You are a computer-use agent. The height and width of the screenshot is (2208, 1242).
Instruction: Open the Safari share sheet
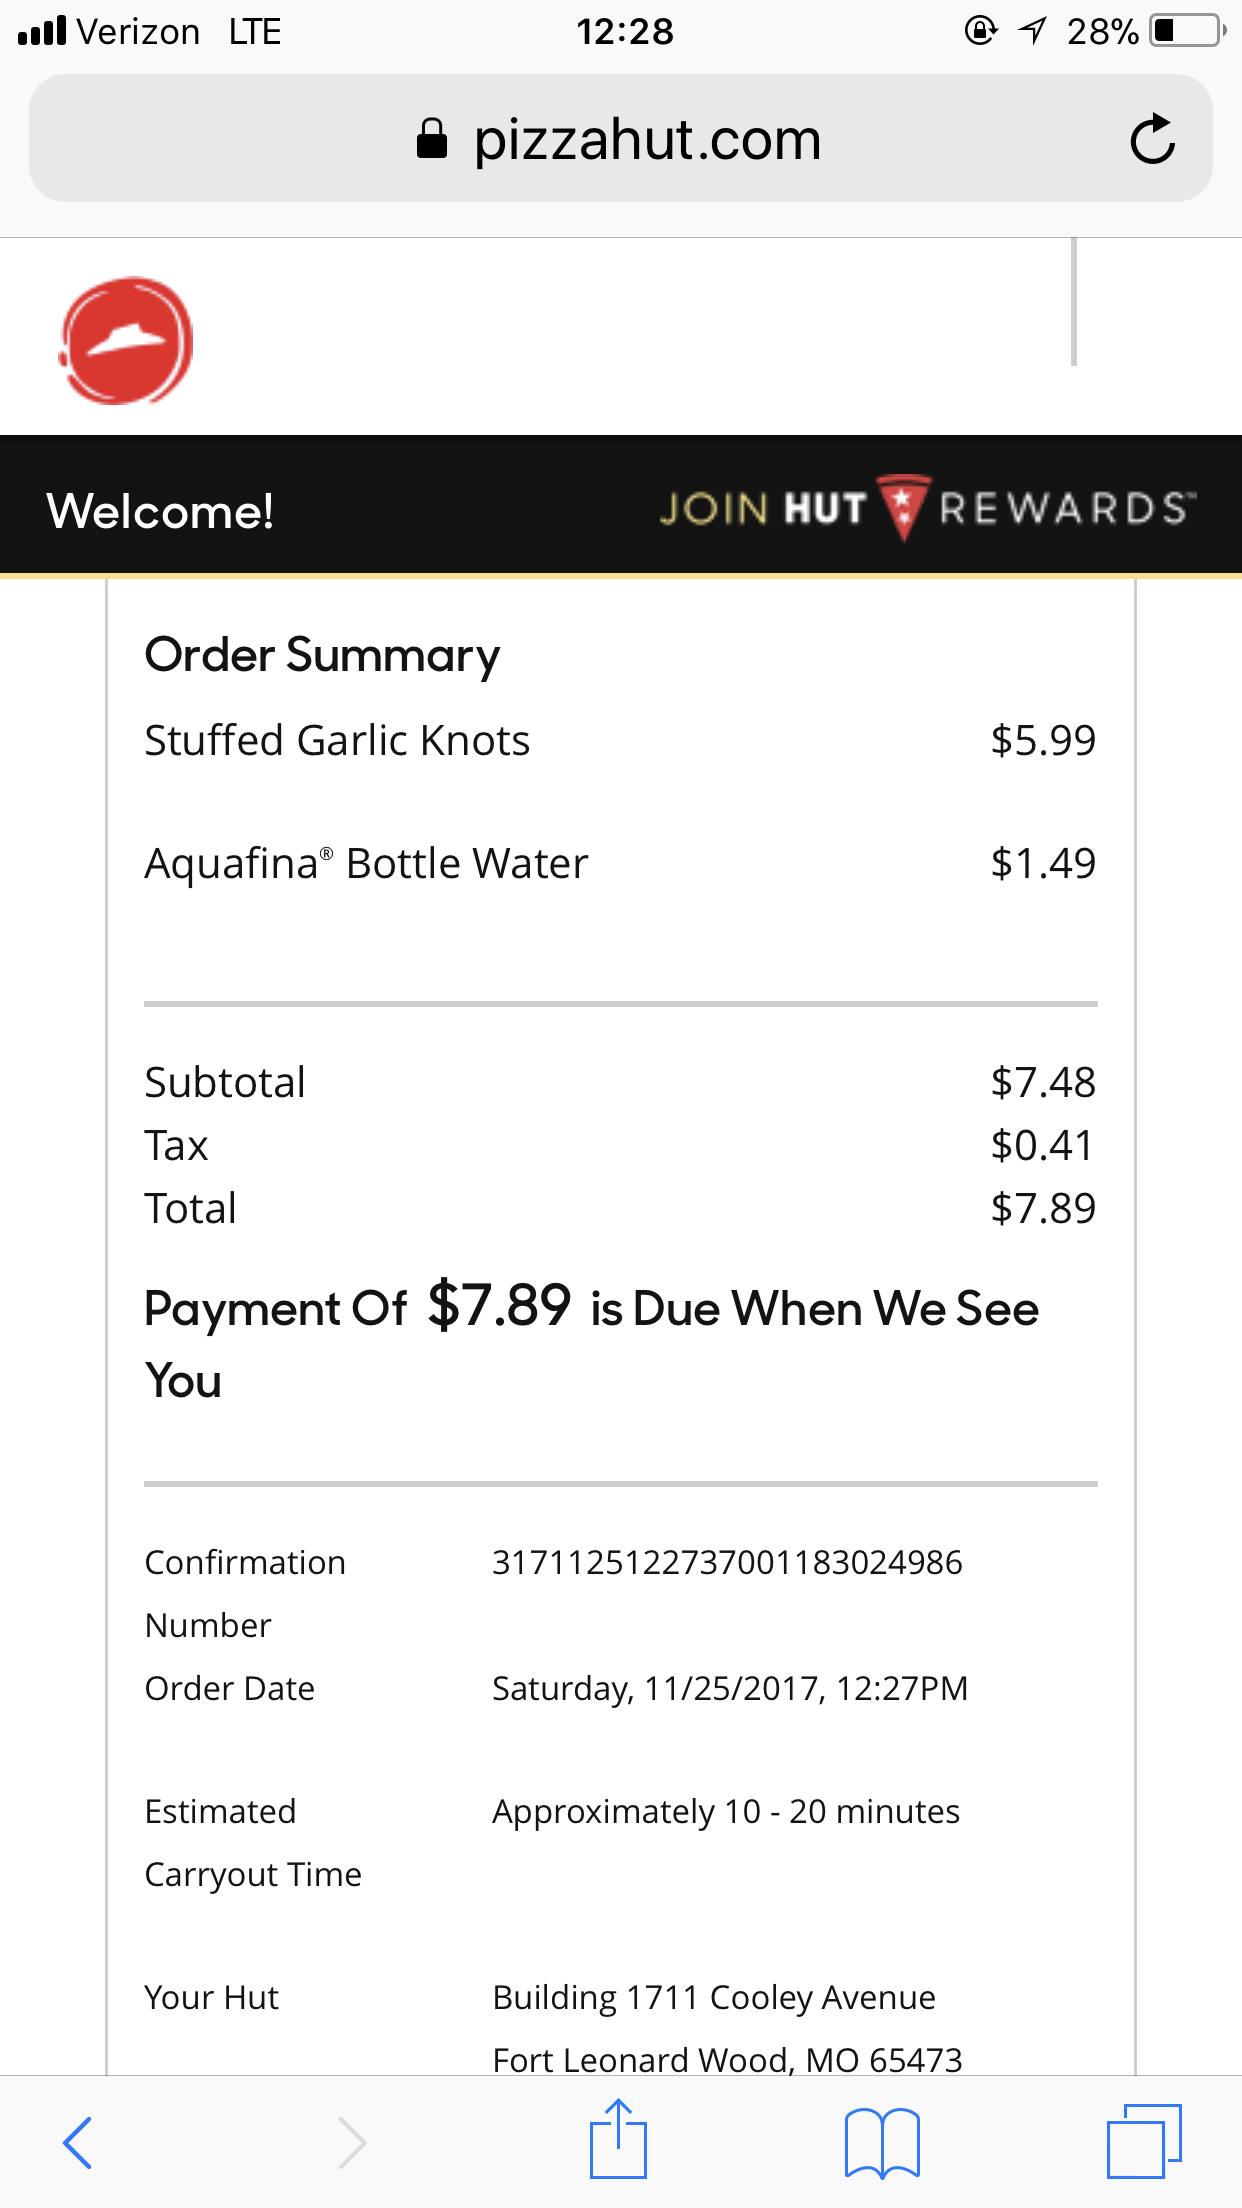pos(618,2140)
